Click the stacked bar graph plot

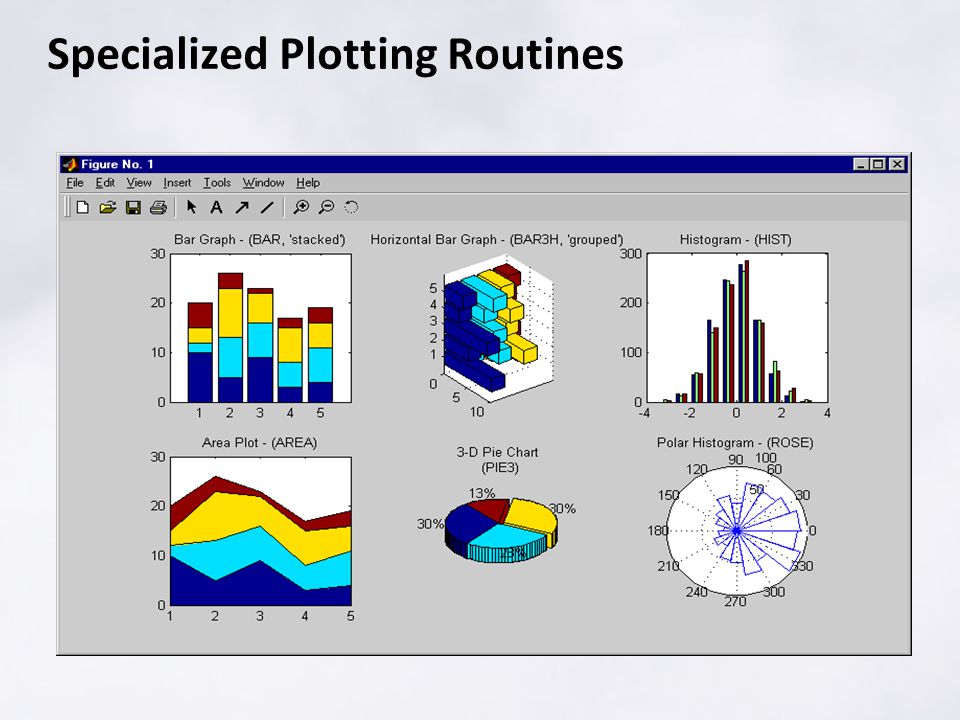(261, 328)
